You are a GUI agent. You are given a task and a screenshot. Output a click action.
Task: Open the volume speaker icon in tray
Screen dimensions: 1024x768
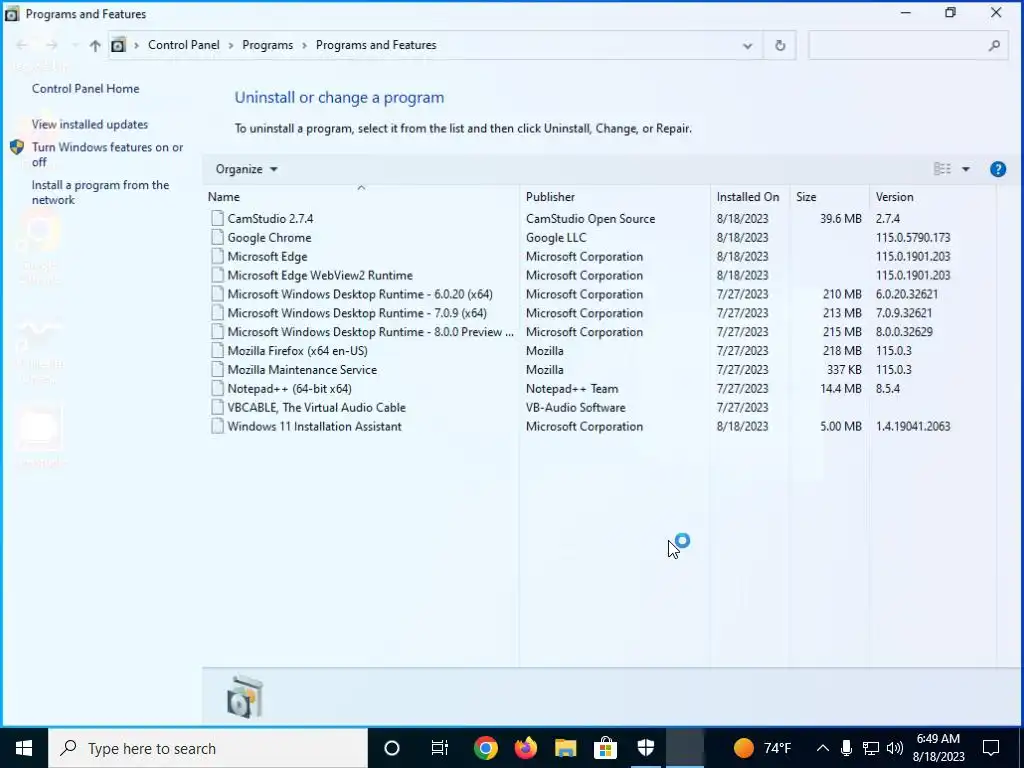(895, 748)
